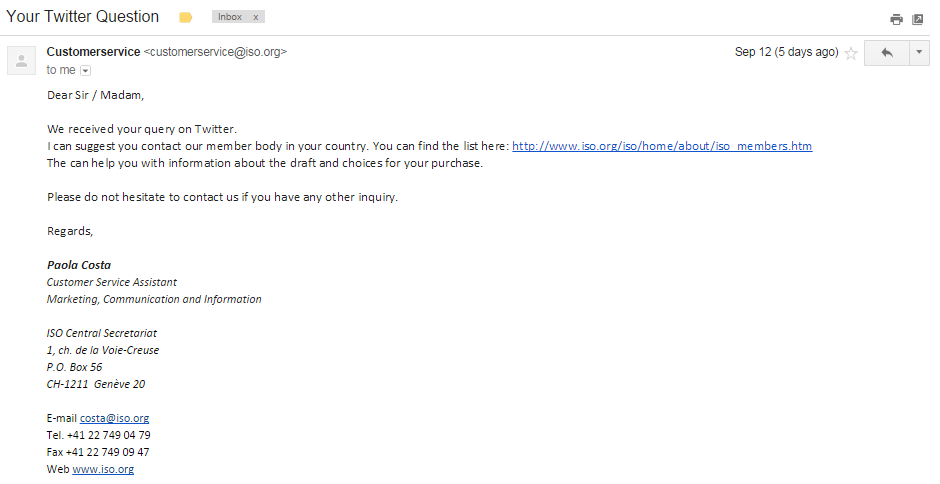Click the costa@iso.org email link
The height and width of the screenshot is (484, 940).
pyautogui.click(x=115, y=418)
